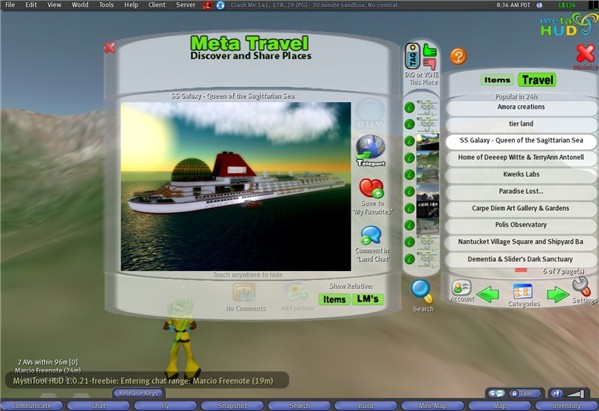Open the Client menu
The width and height of the screenshot is (599, 411).
tap(157, 5)
